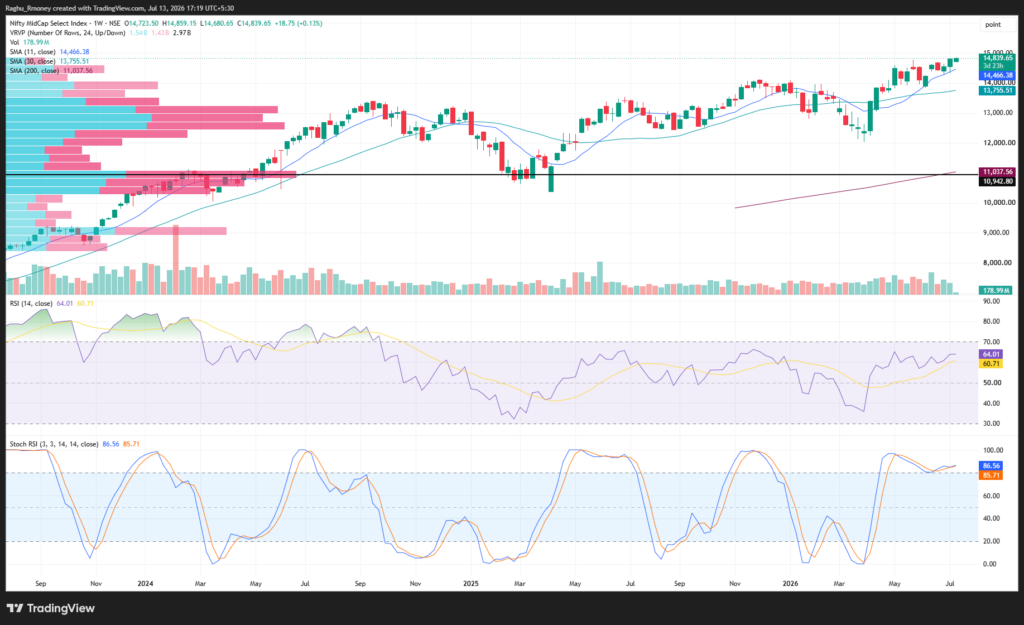The width and height of the screenshot is (1024, 625).
Task: Click the 2026 label on the time axis
Action: click(x=790, y=583)
